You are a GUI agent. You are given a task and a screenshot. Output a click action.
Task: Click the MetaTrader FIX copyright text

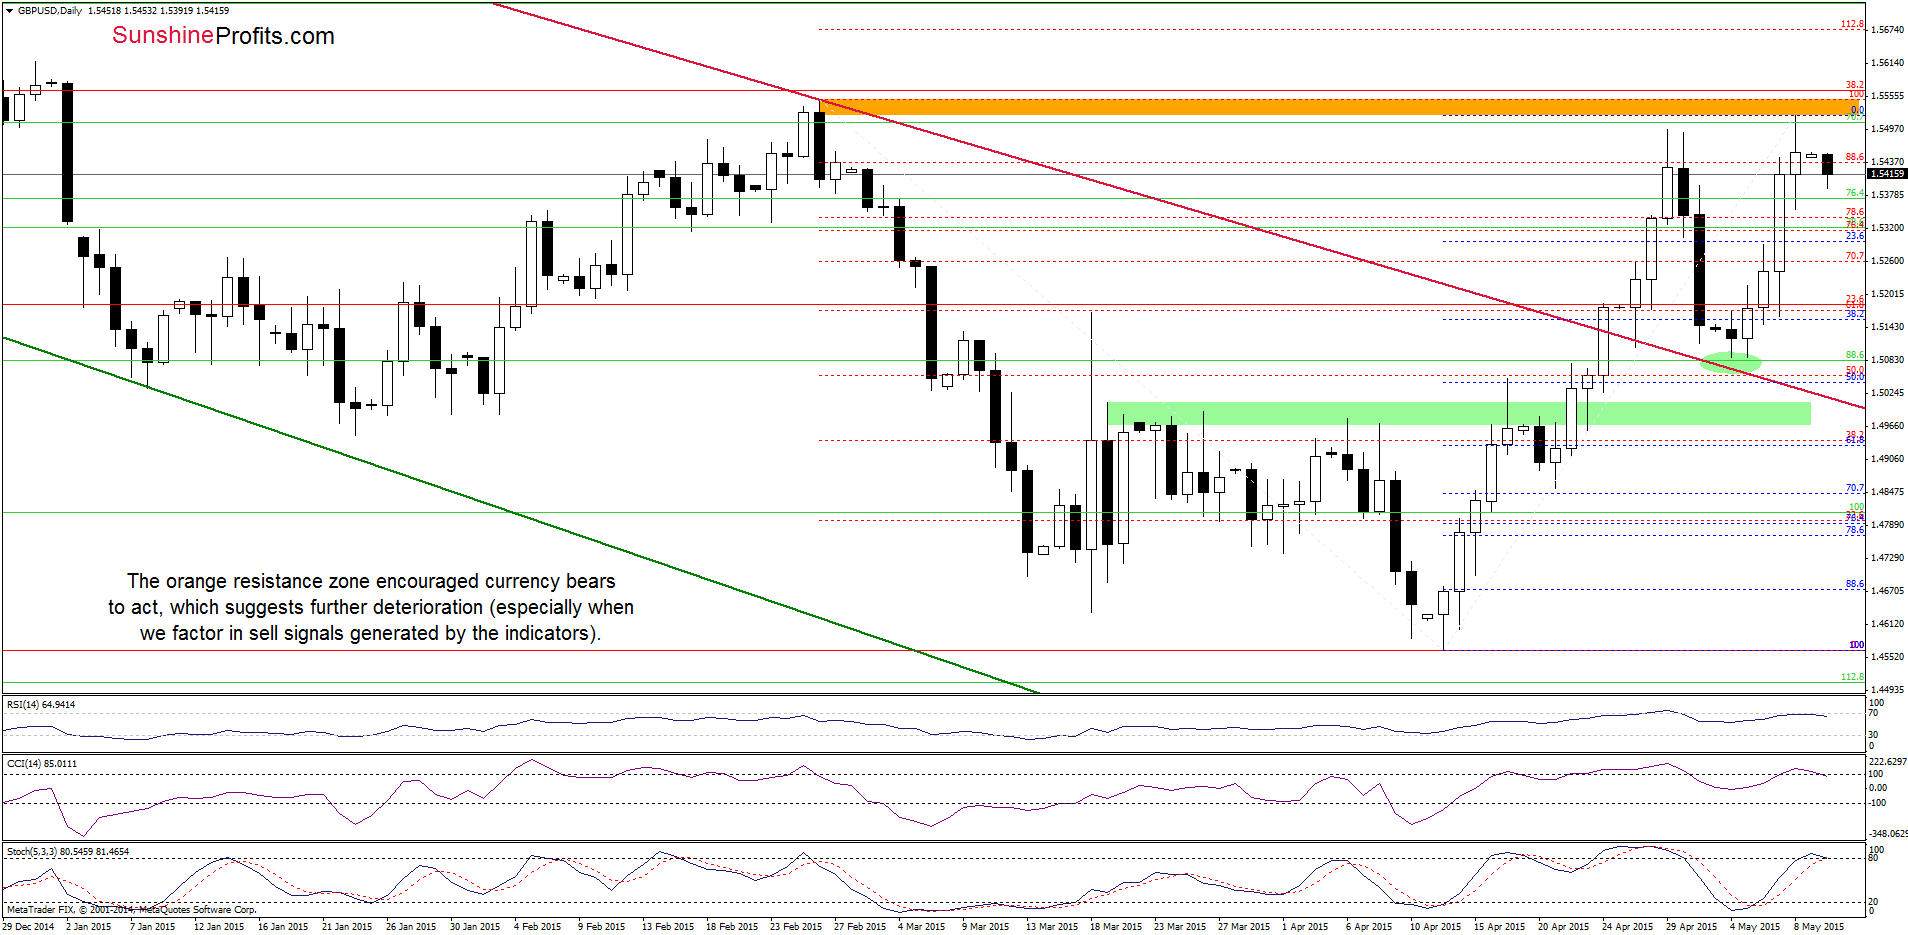pos(132,910)
